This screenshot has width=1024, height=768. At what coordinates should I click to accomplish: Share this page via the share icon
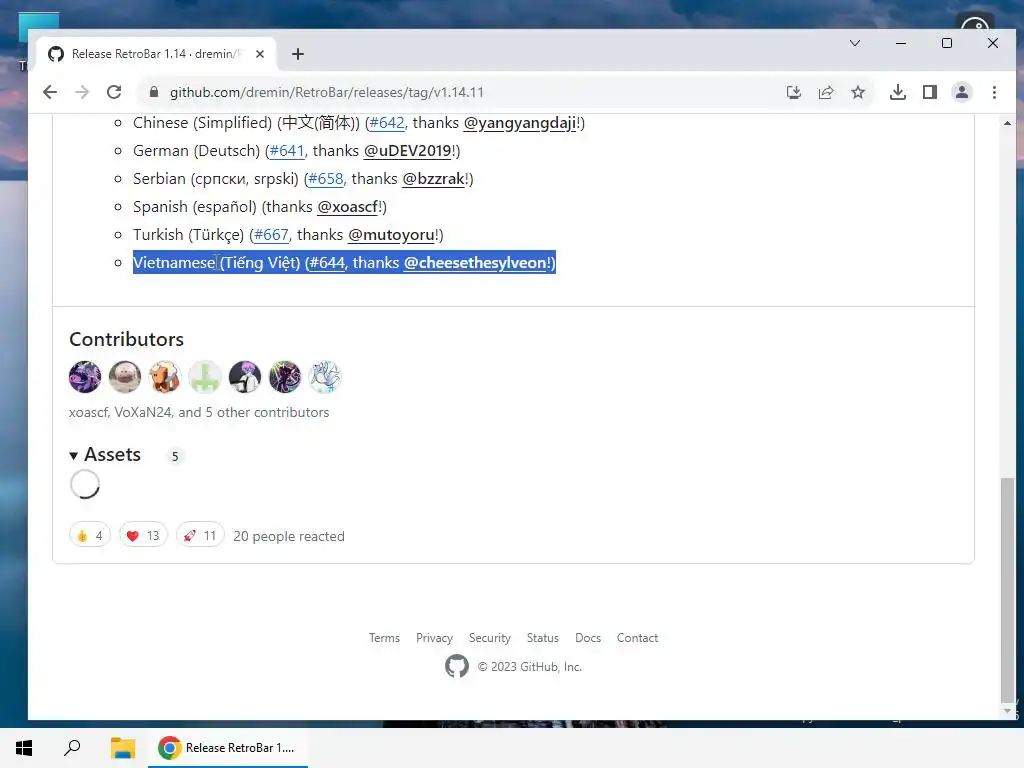coord(825,92)
